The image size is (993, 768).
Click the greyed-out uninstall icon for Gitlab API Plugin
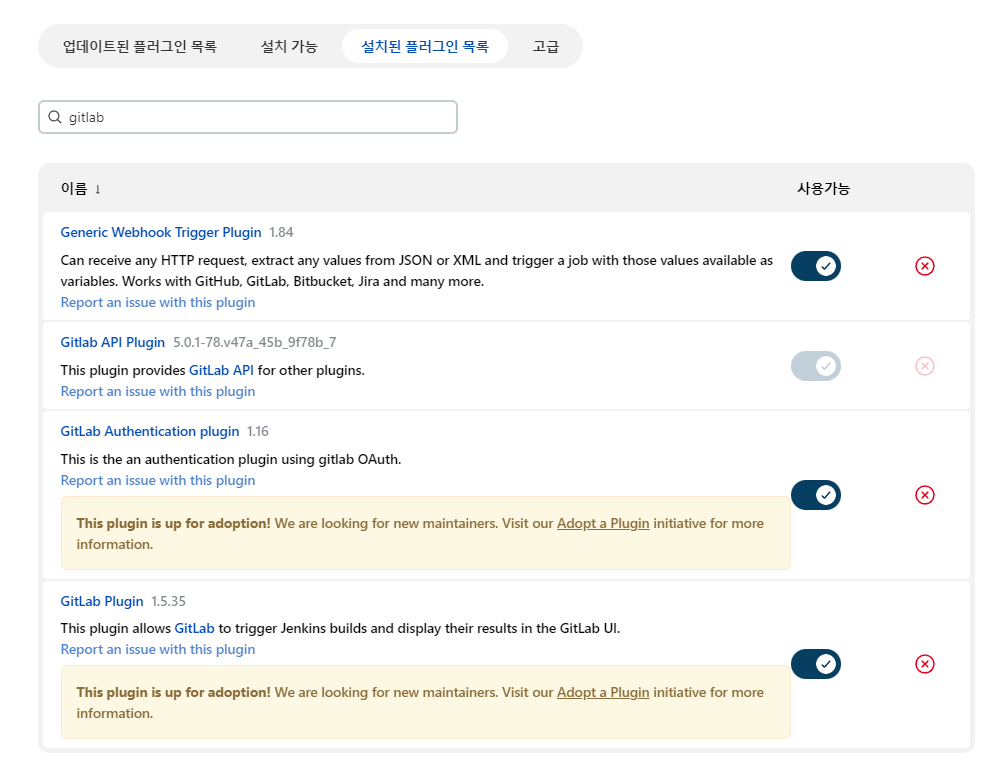pos(925,366)
